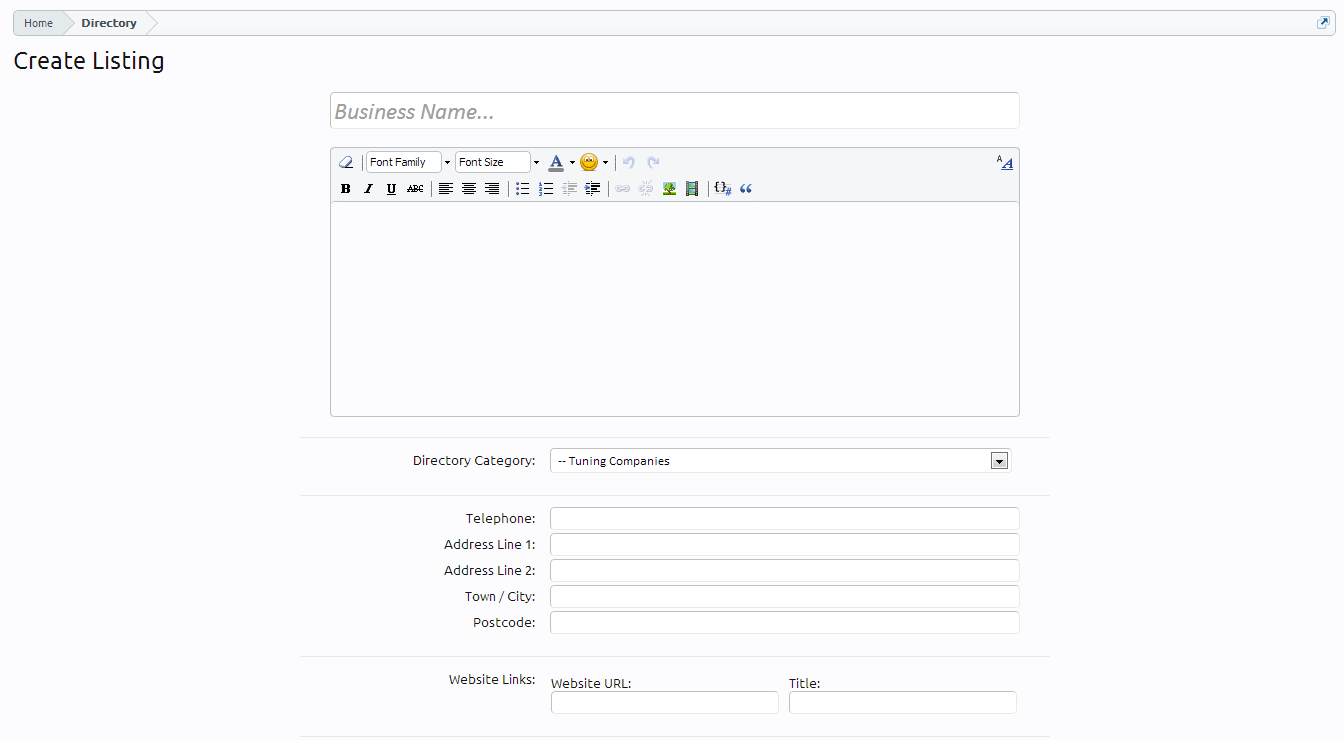Go to Home breadcrumb
Screen dimensions: 1344x740
pos(38,23)
